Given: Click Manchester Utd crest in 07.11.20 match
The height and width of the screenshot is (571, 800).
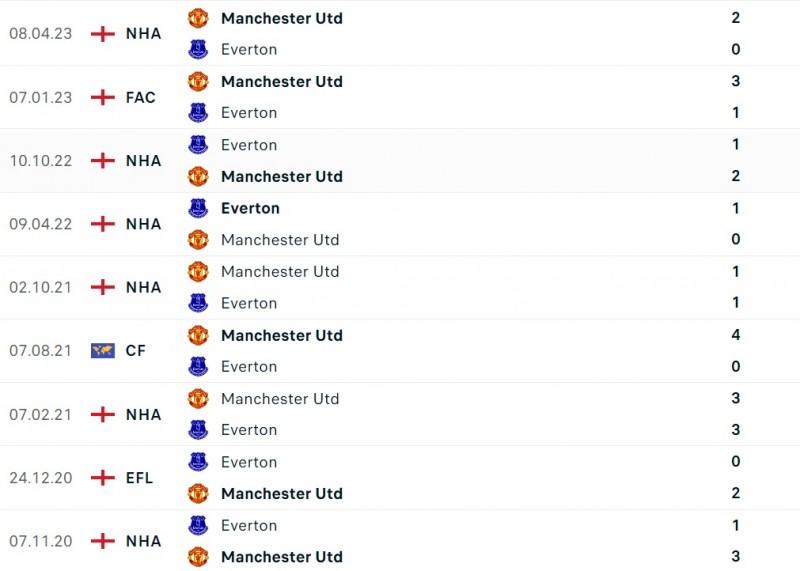Looking at the screenshot, I should click(198, 557).
